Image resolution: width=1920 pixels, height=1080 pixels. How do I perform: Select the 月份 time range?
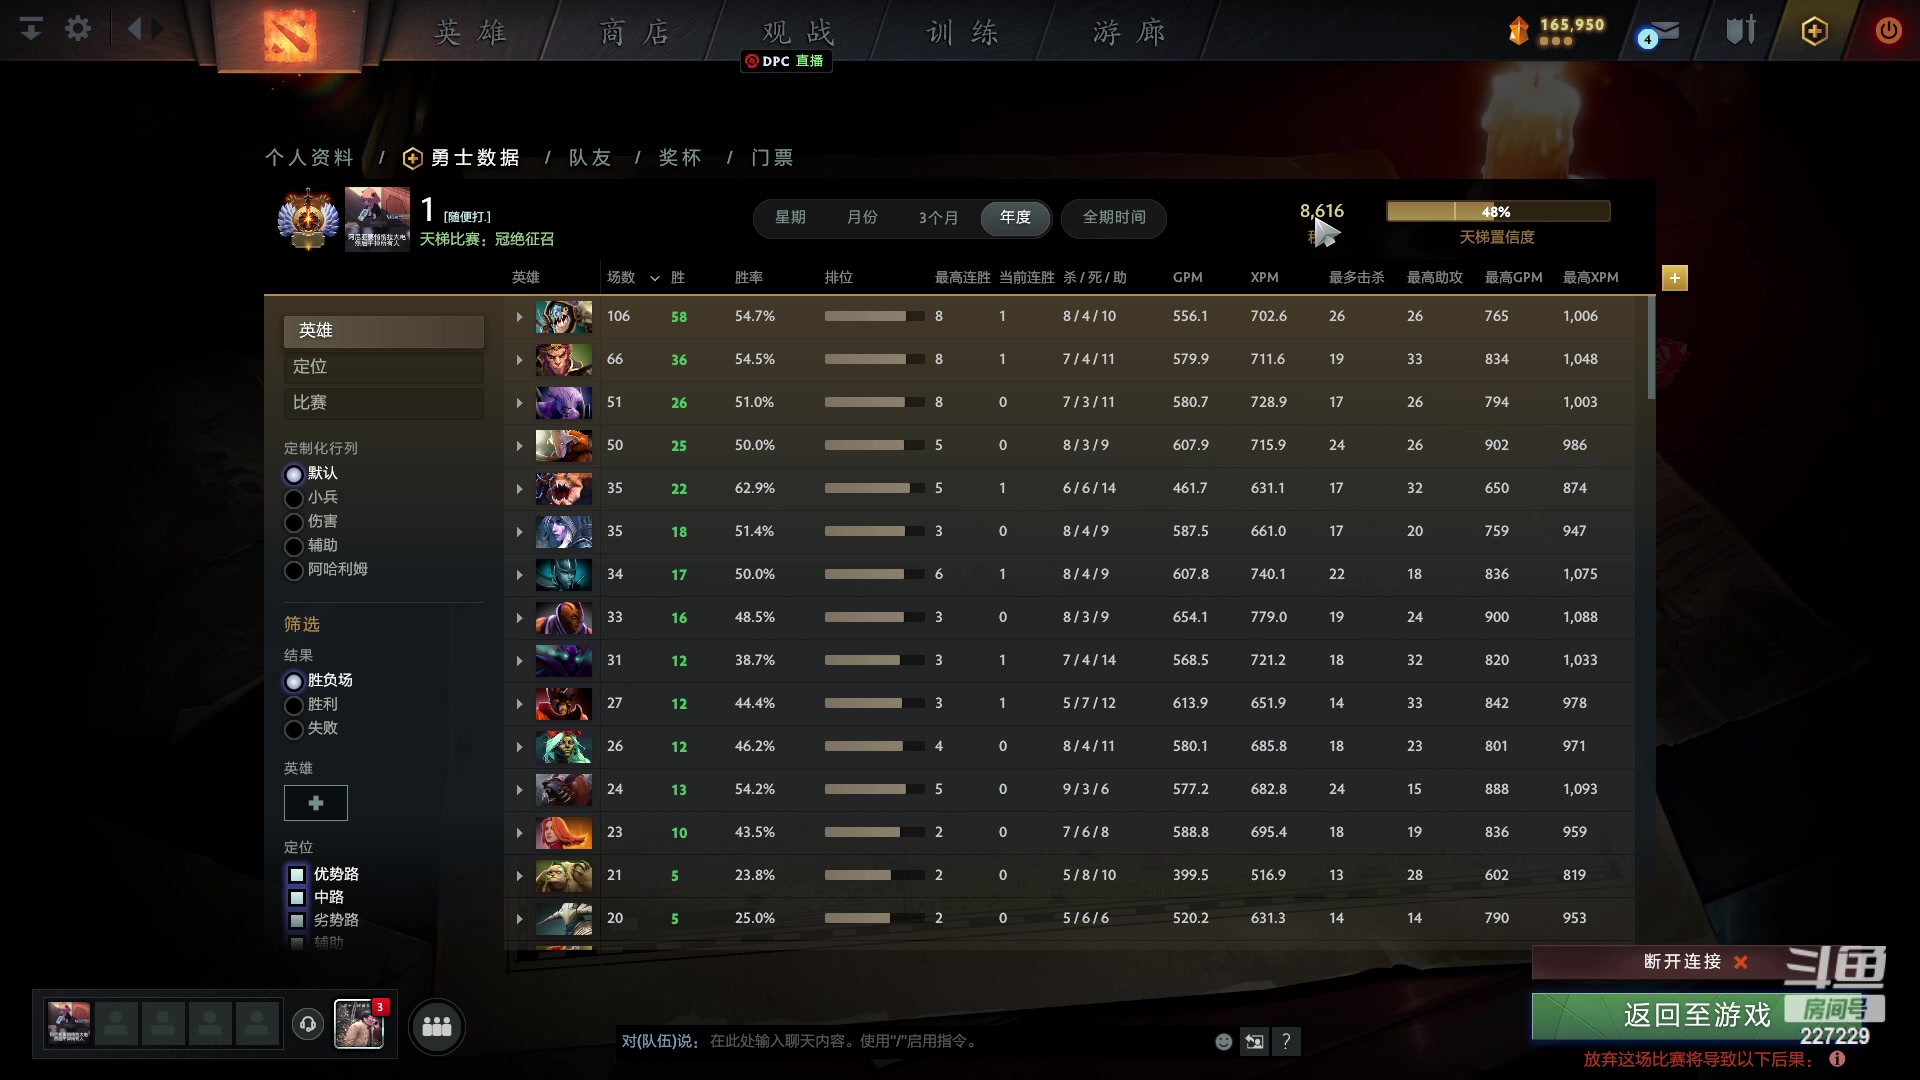coord(862,217)
